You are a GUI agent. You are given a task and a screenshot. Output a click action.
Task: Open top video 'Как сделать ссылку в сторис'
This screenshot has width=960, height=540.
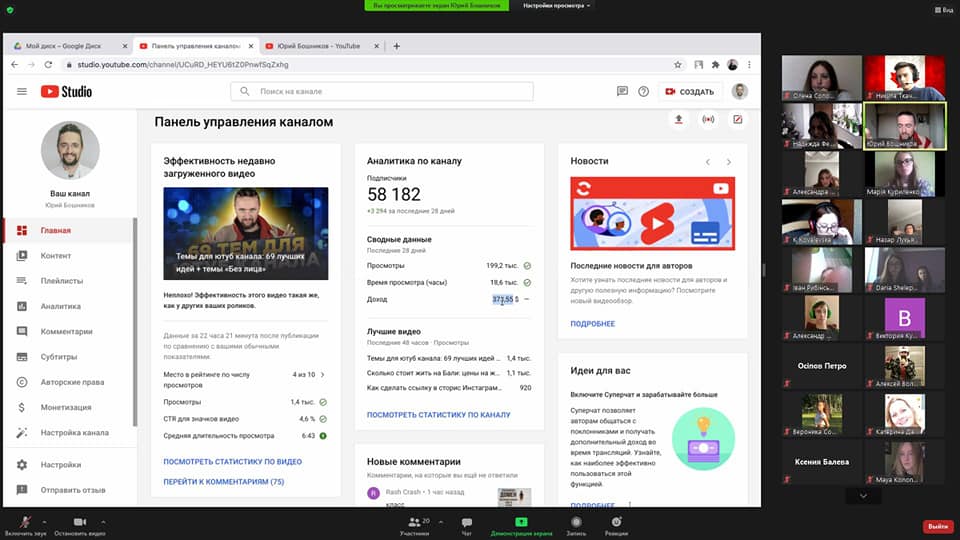coord(434,388)
